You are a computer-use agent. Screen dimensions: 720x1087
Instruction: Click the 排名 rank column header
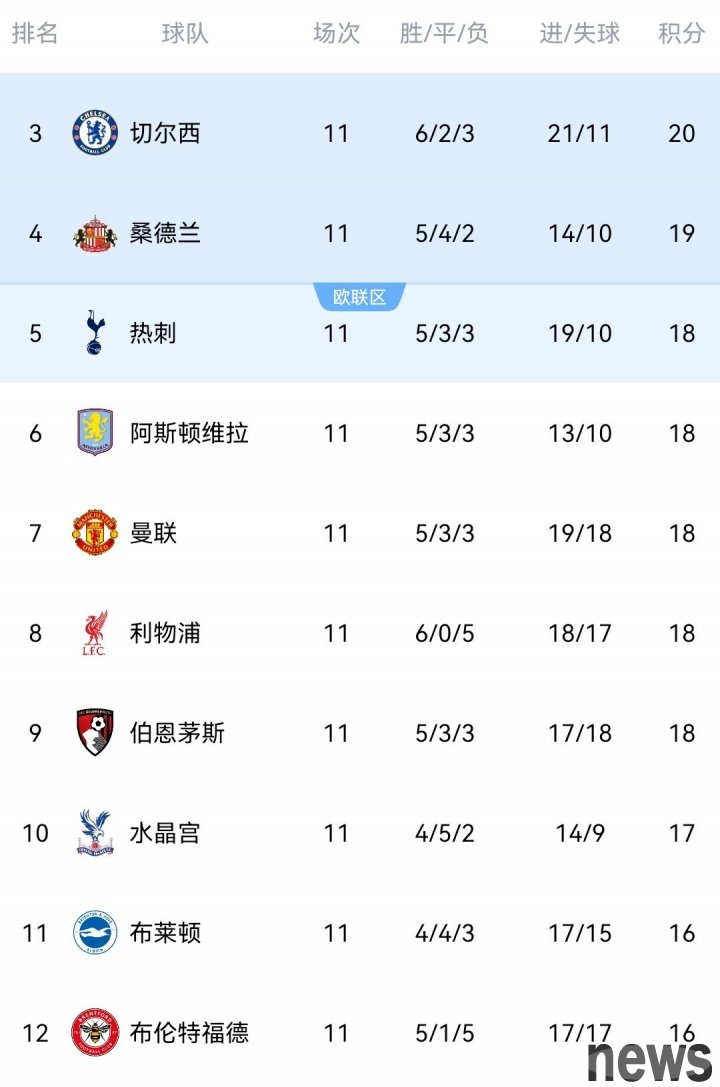click(x=35, y=33)
